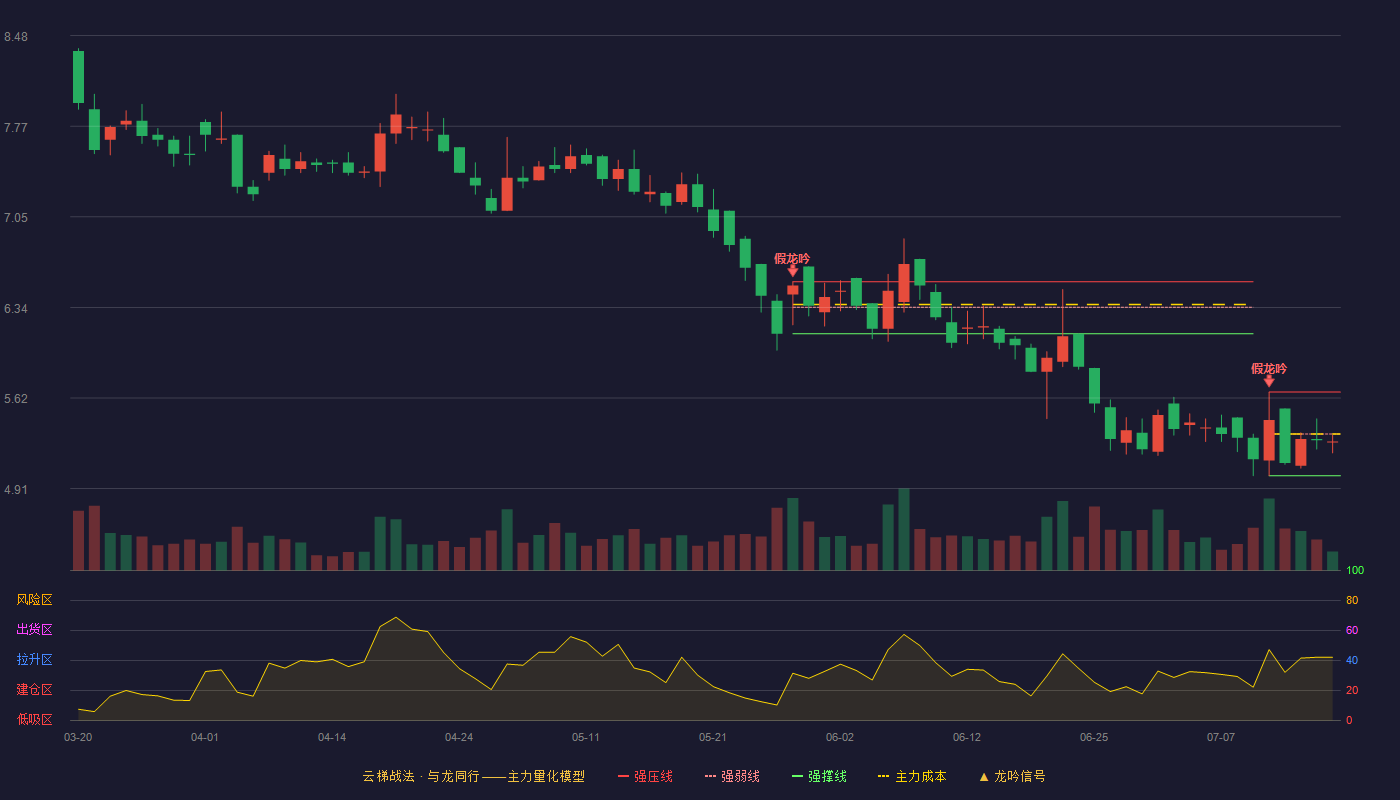
Task: Toggle the 强弱线 legend item
Action: coord(732,776)
